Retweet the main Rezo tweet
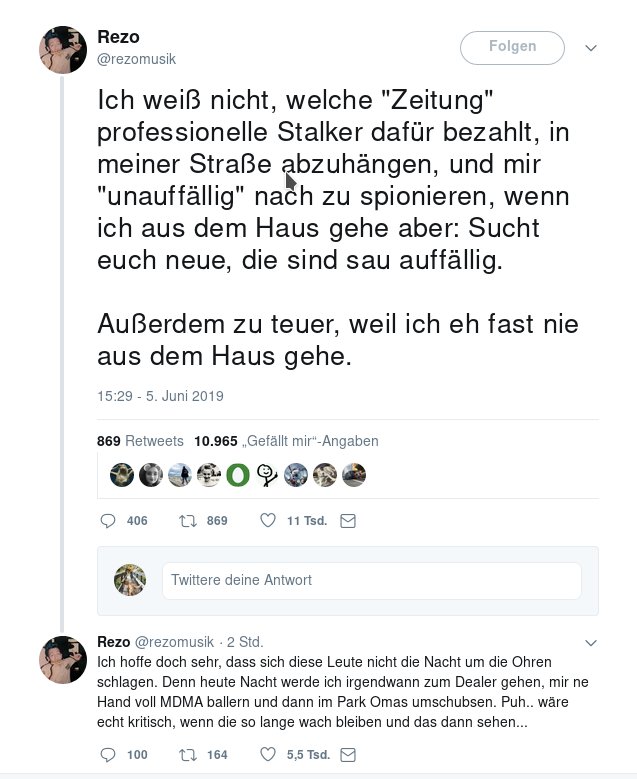 tap(185, 521)
